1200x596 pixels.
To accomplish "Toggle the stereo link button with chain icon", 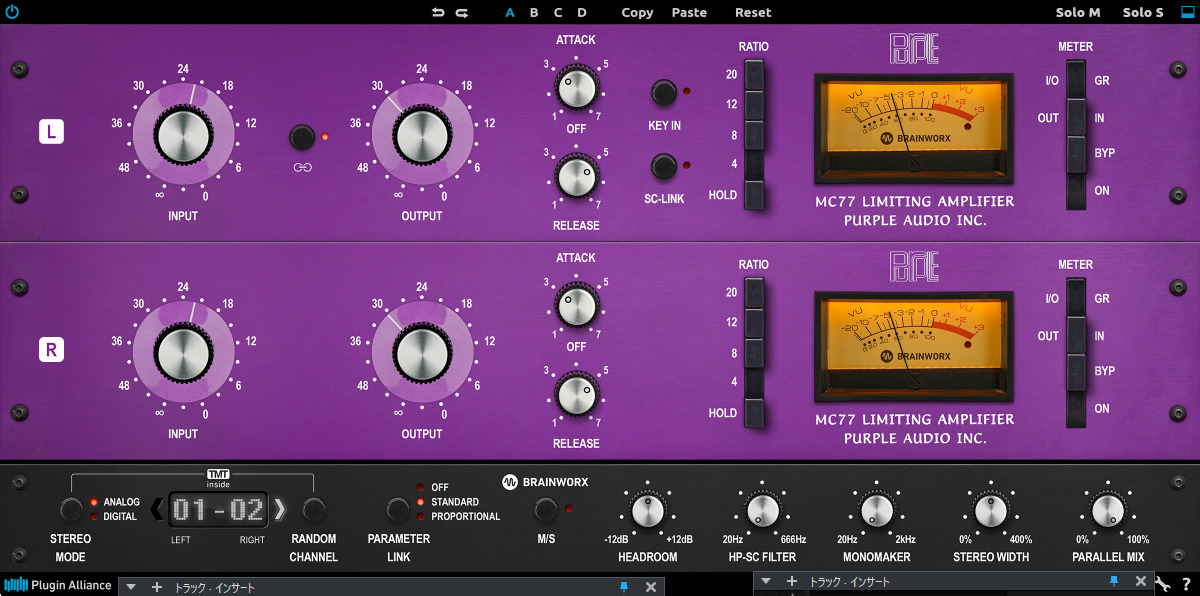I will coord(302,137).
